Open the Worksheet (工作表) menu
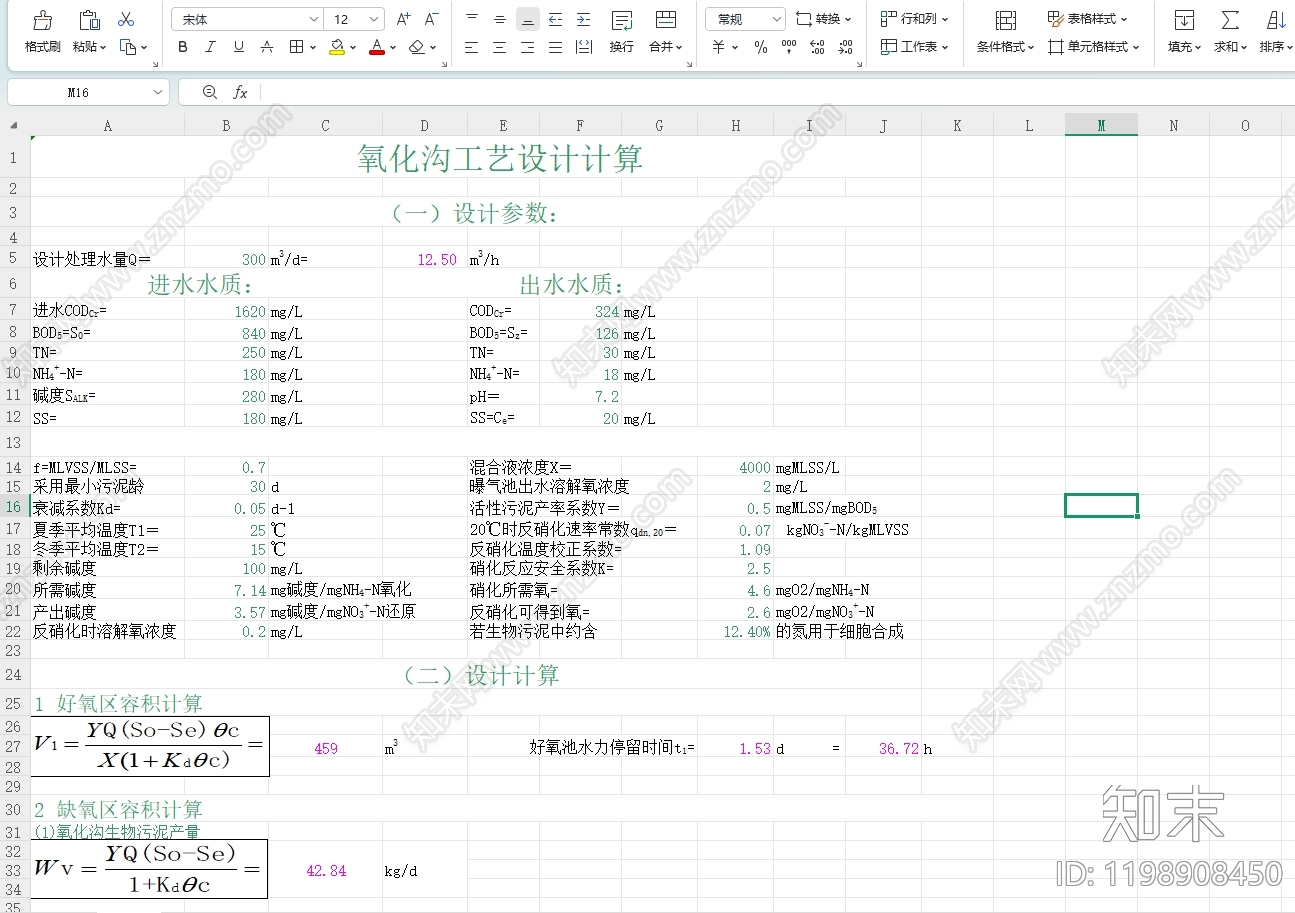The height and width of the screenshot is (913, 1295). (915, 47)
